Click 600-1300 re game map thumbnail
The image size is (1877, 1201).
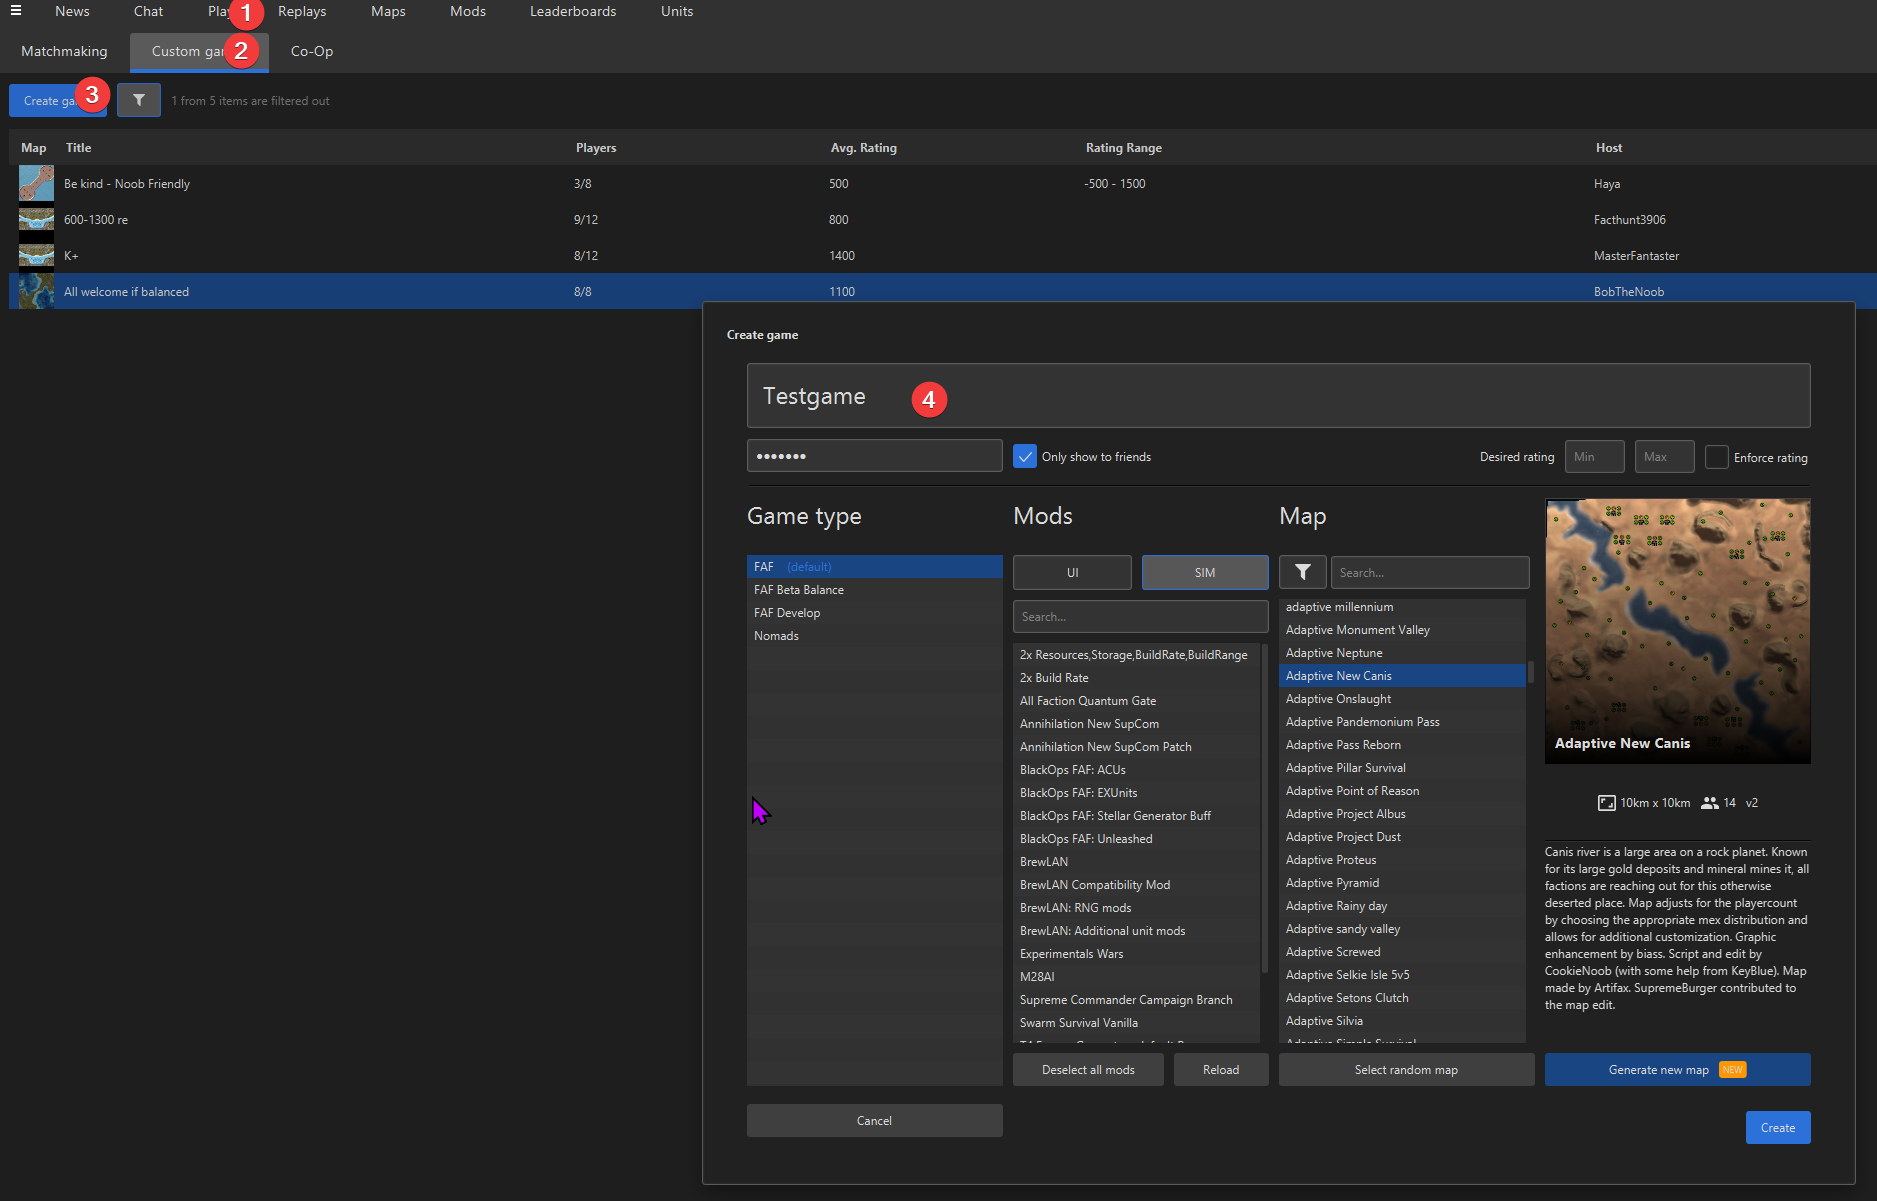pos(36,220)
